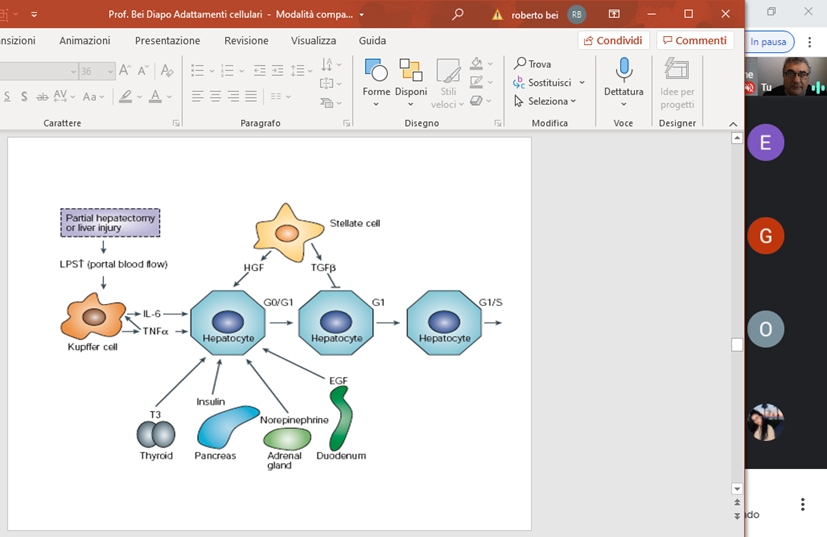This screenshot has height=537, width=827.
Task: Open Quick Access Toolbar customize arrow
Action: [34, 14]
